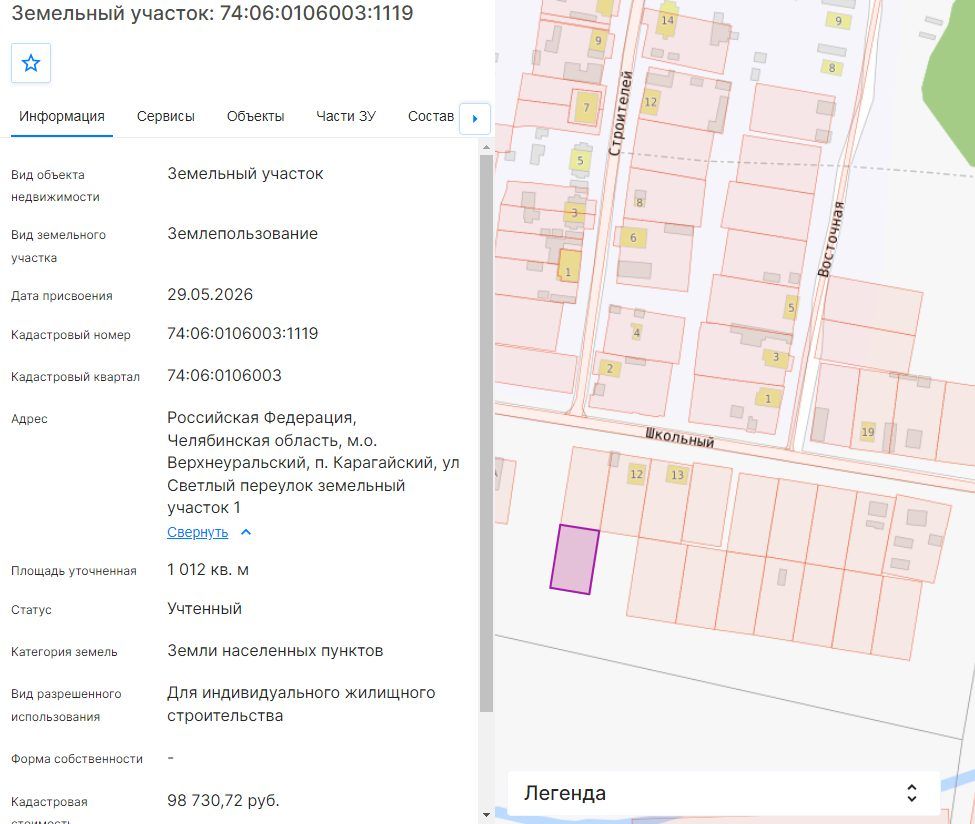This screenshot has height=824, width=975.
Task: Open the Информация tab
Action: coord(62,116)
